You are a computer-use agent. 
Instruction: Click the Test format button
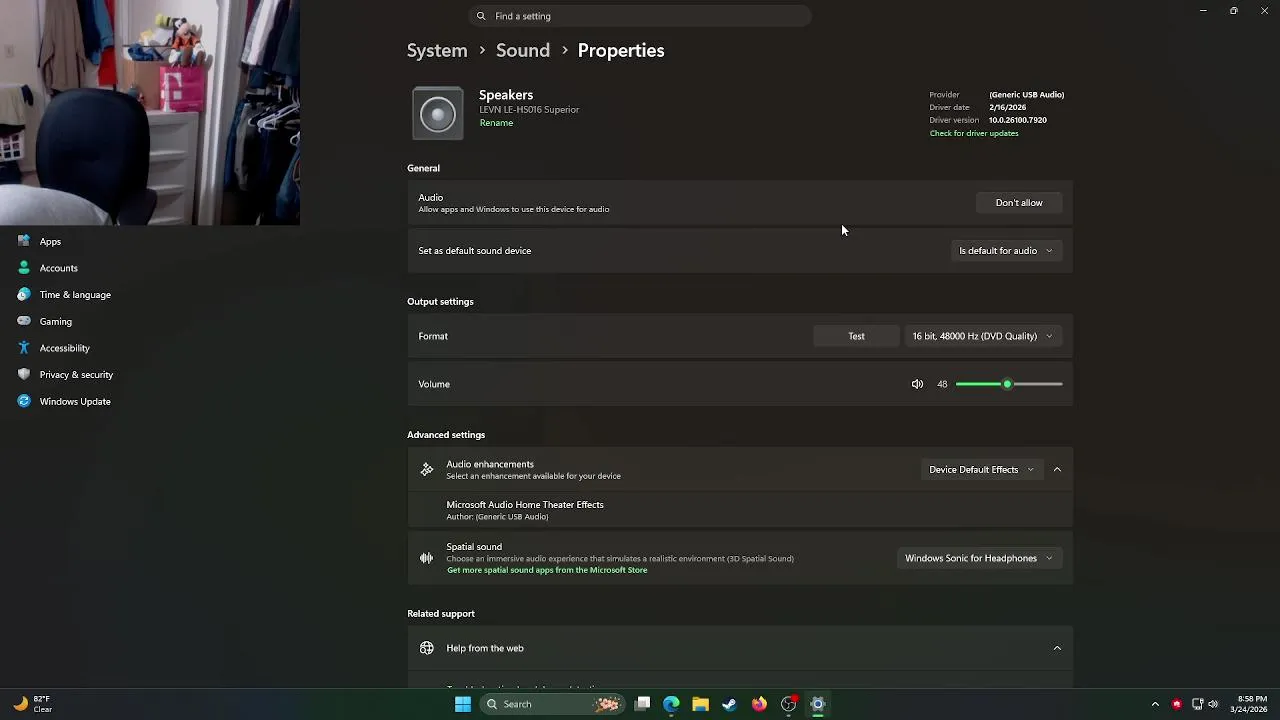(x=857, y=336)
